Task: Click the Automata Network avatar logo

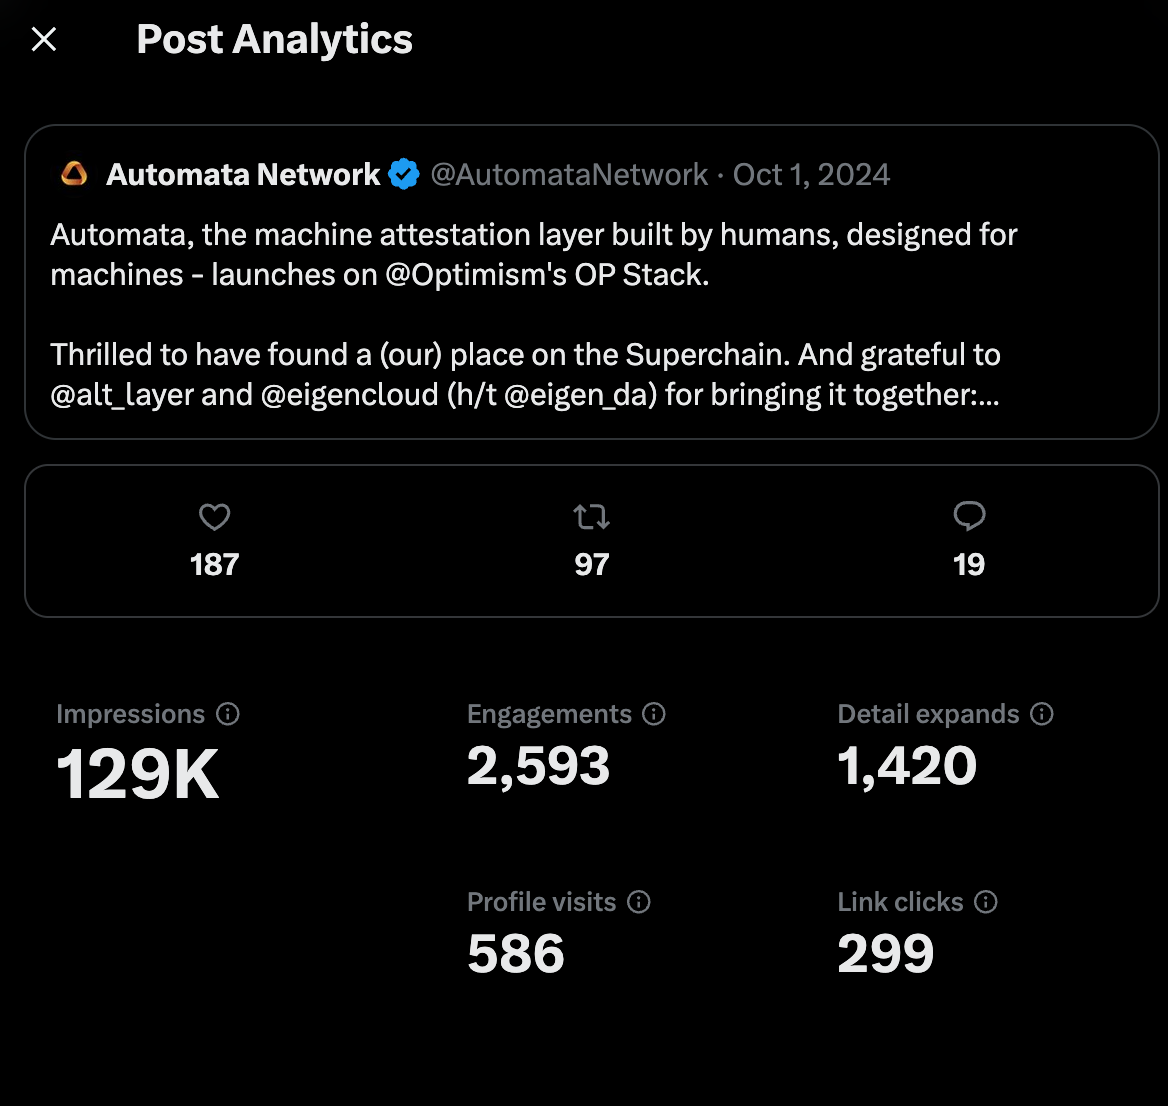Action: click(x=75, y=175)
